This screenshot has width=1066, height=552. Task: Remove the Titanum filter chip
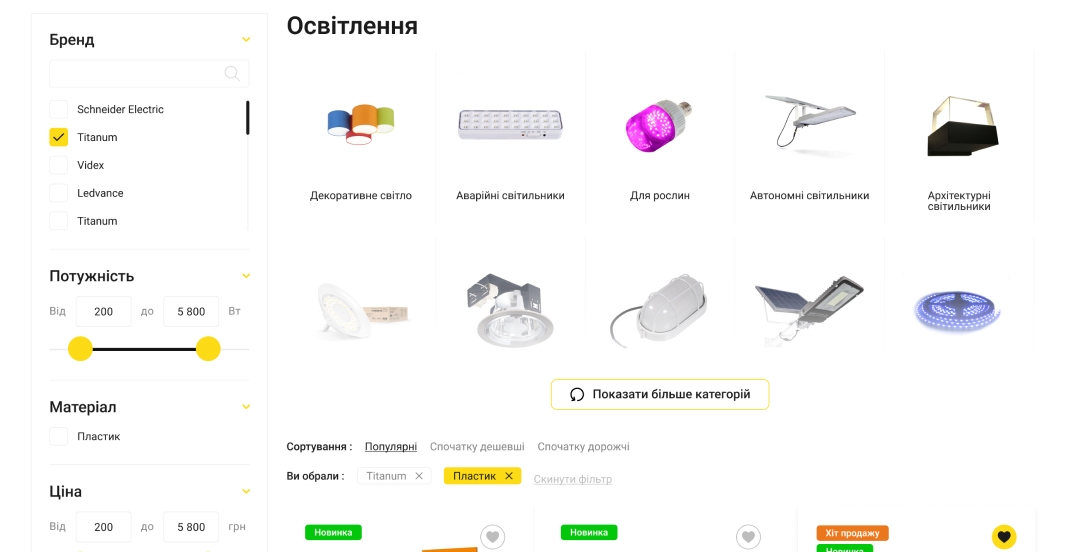419,476
